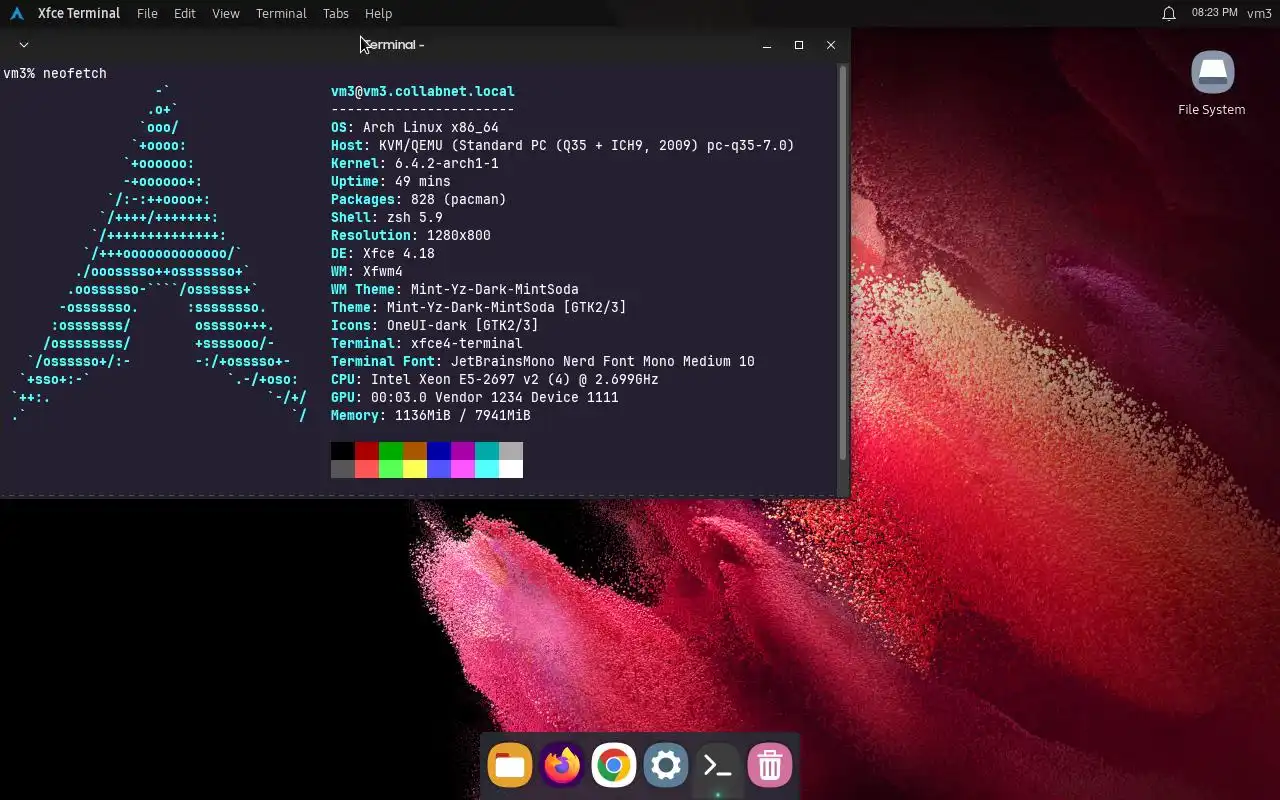
Task: Open the Arch Linux applications menu icon
Action: point(16,13)
